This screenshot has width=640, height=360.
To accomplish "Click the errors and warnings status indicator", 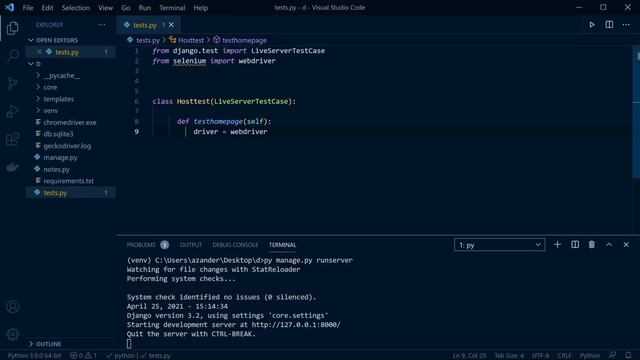I will coord(83,356).
